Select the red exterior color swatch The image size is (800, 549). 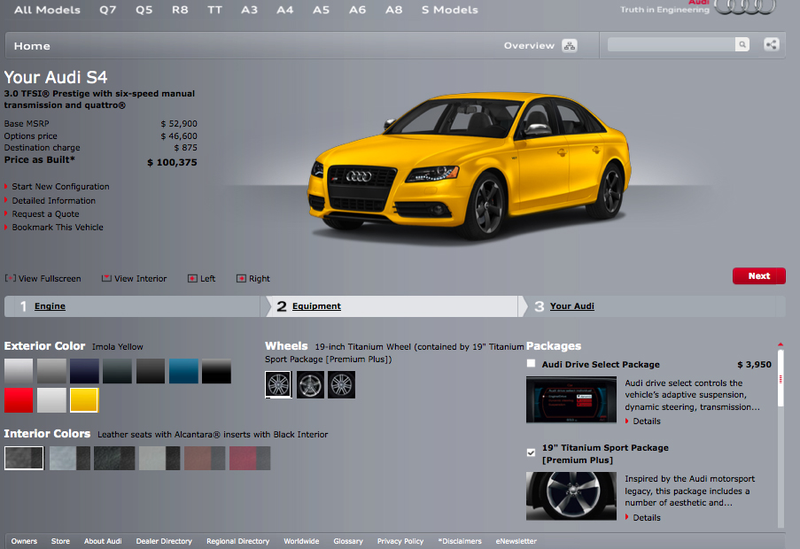19,400
